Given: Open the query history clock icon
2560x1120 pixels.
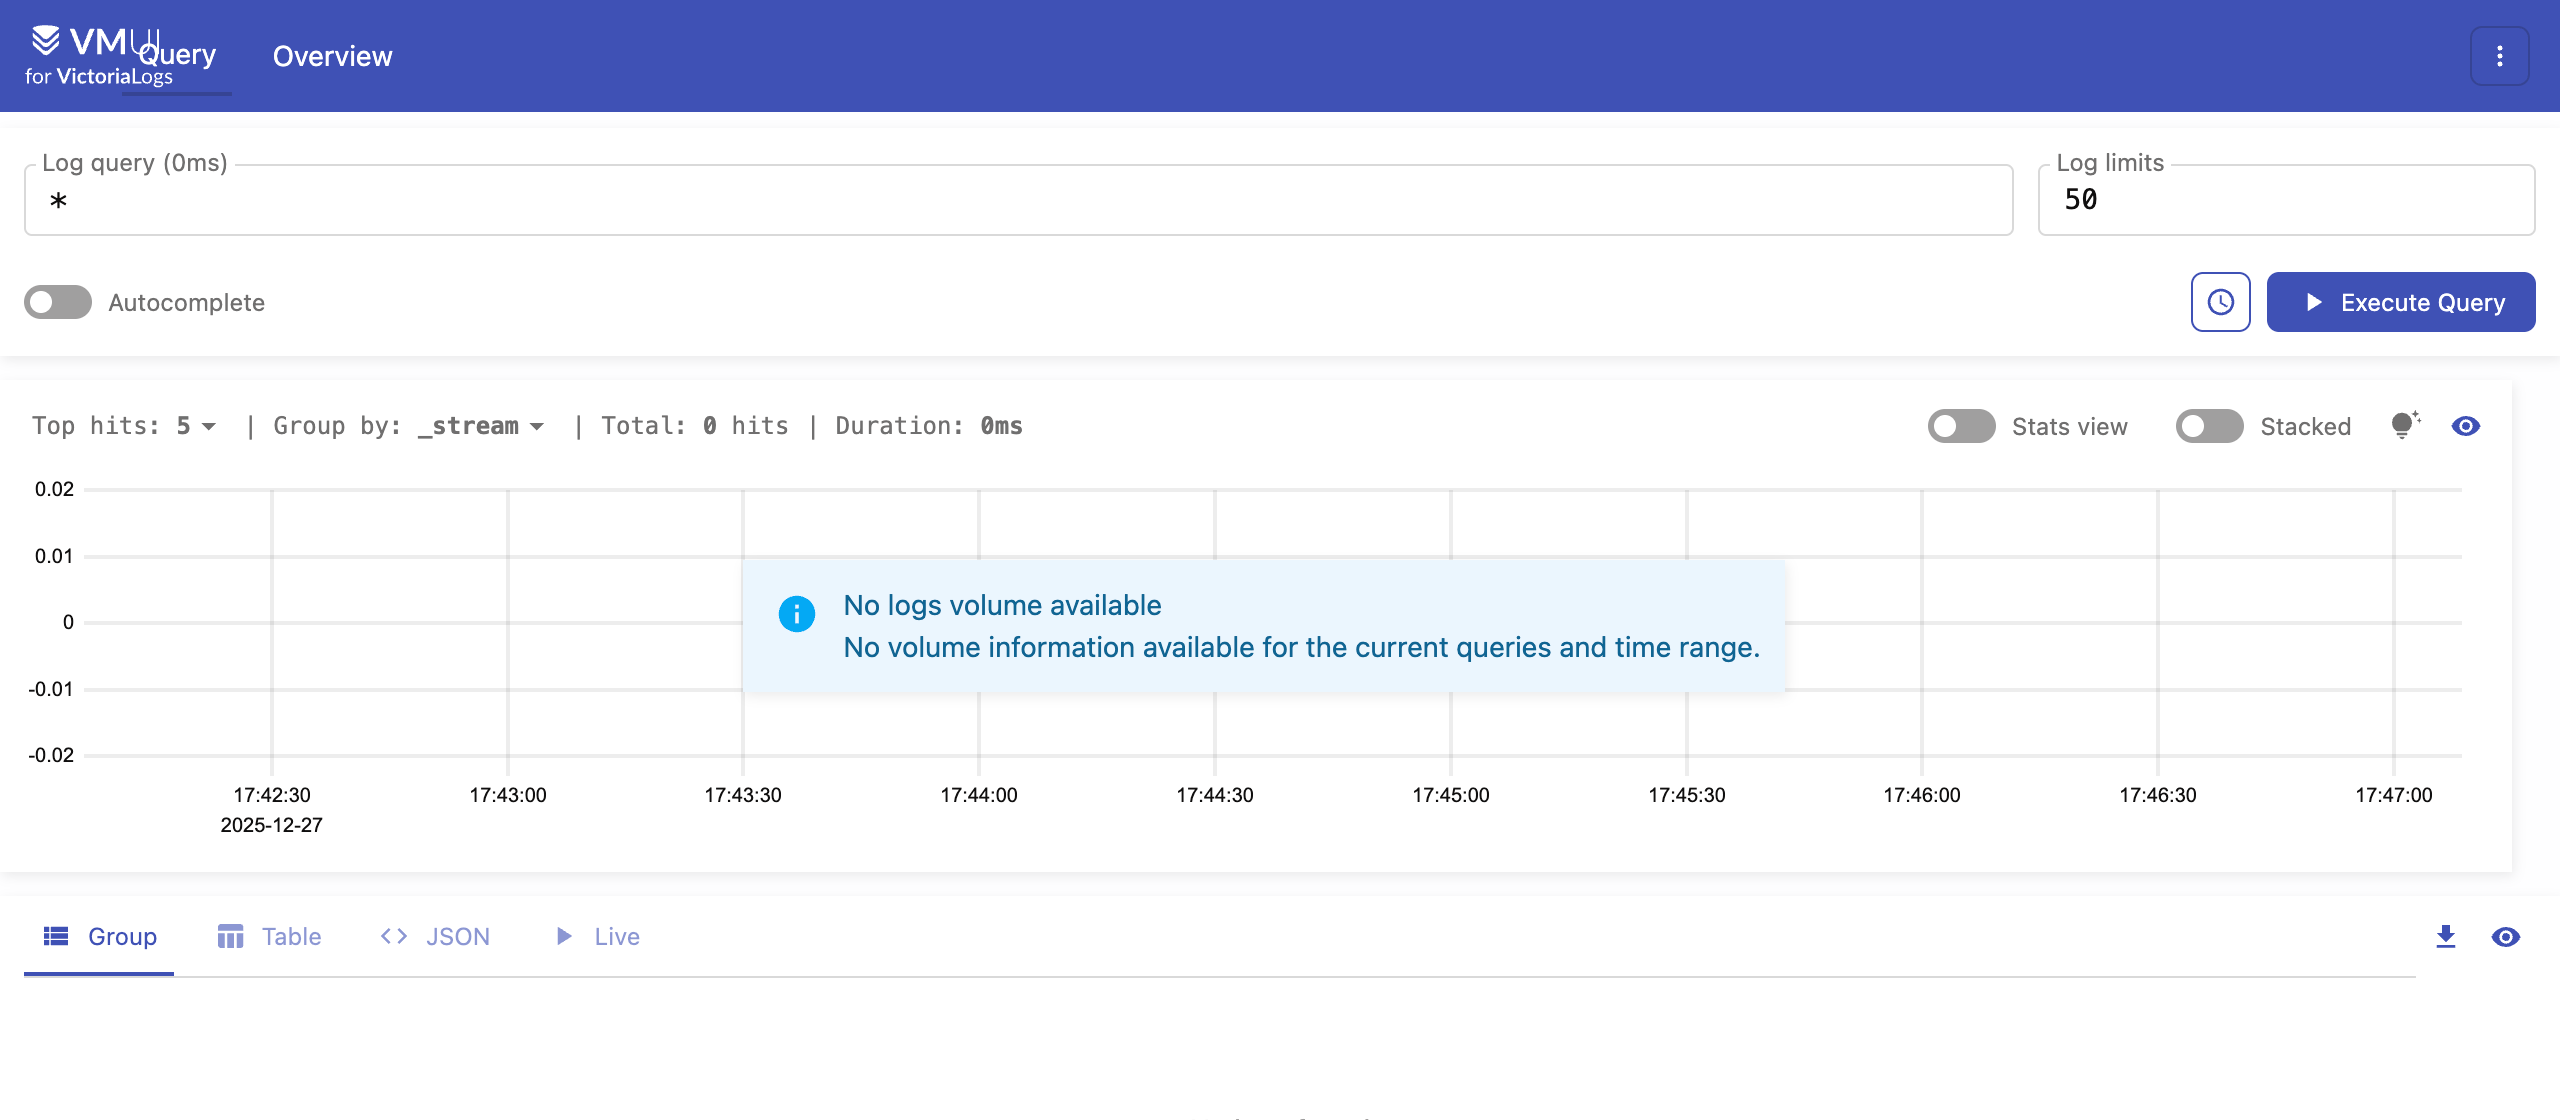Looking at the screenshot, I should click(2220, 302).
